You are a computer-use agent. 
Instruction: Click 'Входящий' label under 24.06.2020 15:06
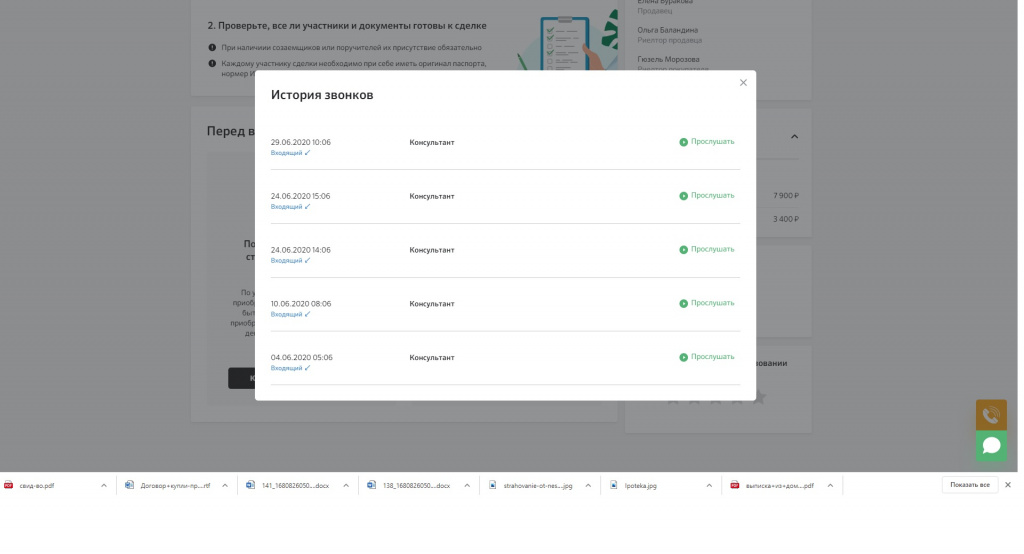(287, 206)
